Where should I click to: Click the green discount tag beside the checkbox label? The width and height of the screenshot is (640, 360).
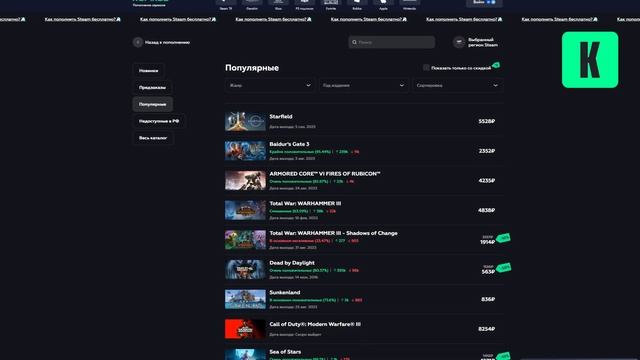coord(496,65)
